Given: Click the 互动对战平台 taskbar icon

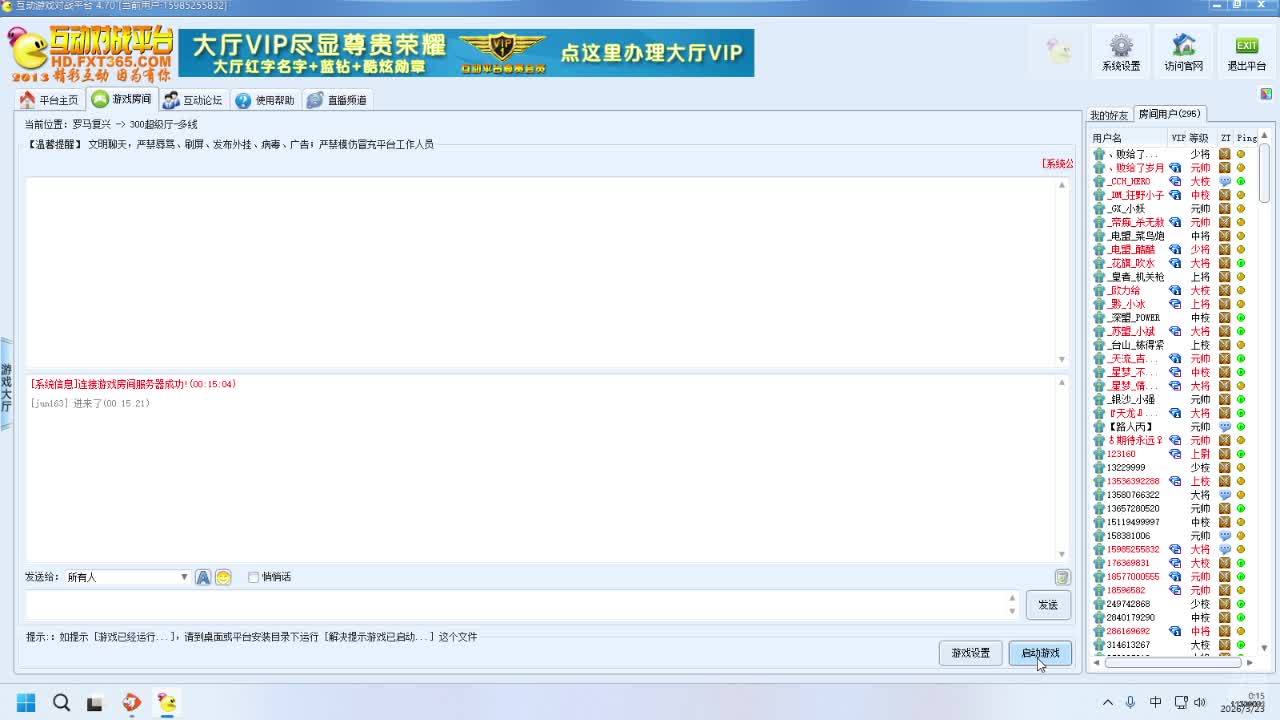Looking at the screenshot, I should (x=166, y=703).
